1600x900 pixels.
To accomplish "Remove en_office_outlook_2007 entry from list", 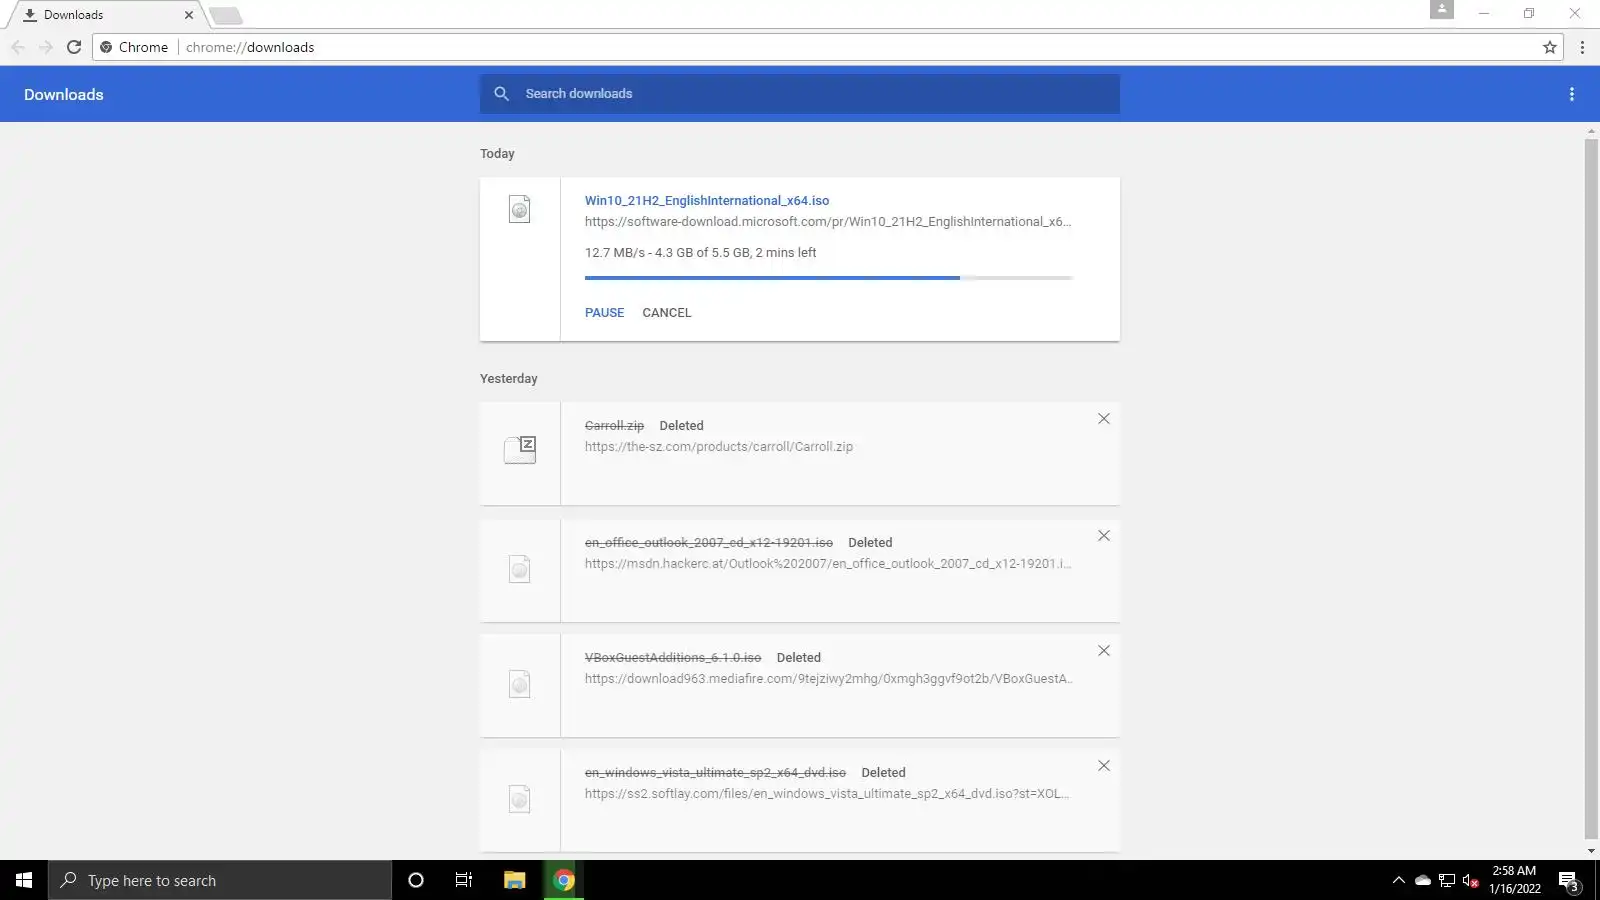I will (x=1104, y=536).
